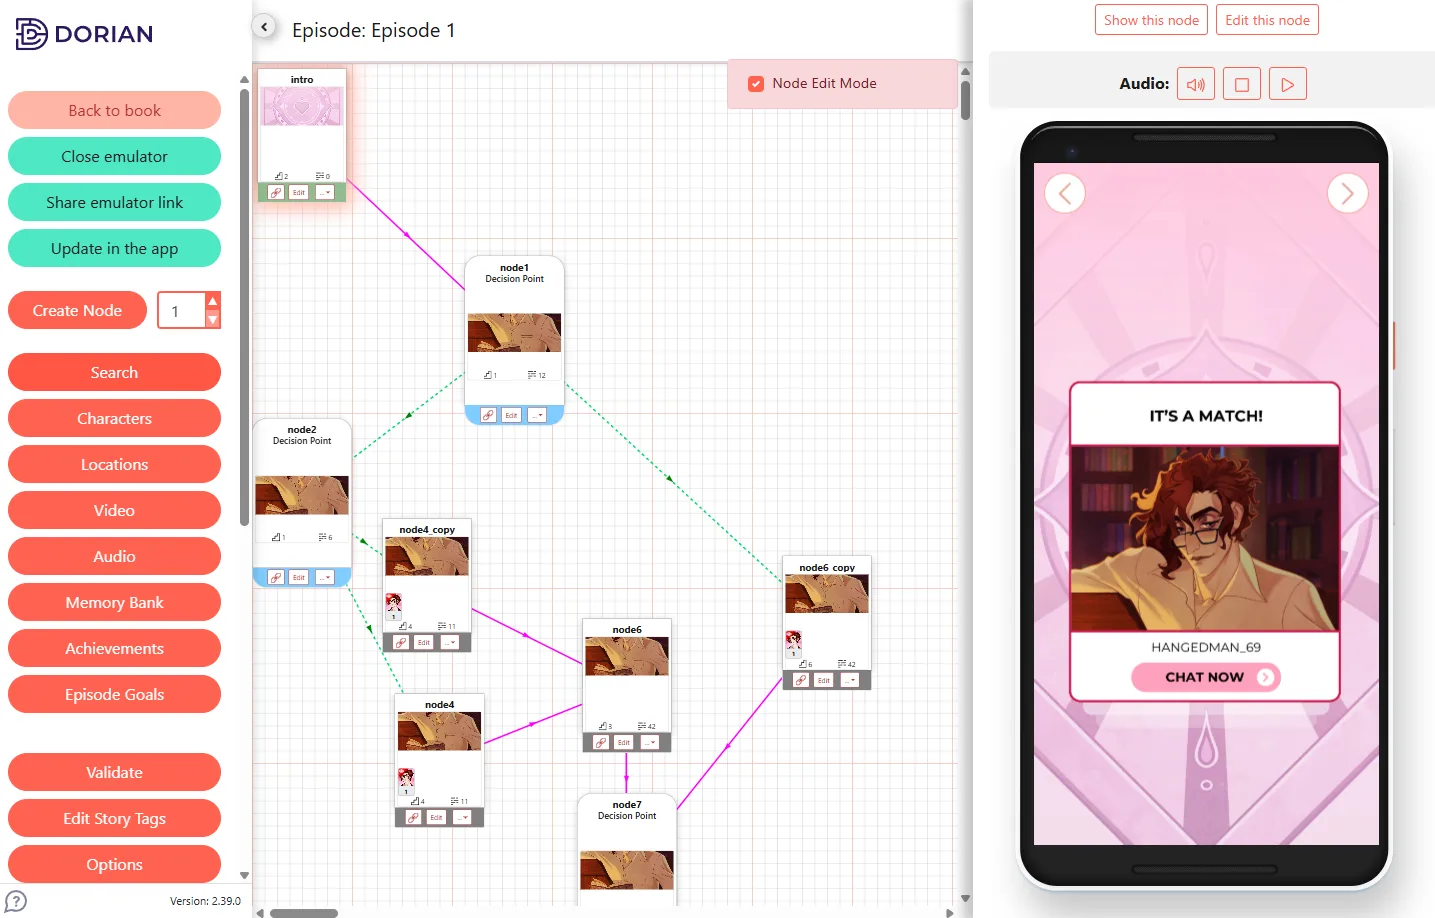
Task: Click the link icon on node6_copy
Action: point(801,680)
